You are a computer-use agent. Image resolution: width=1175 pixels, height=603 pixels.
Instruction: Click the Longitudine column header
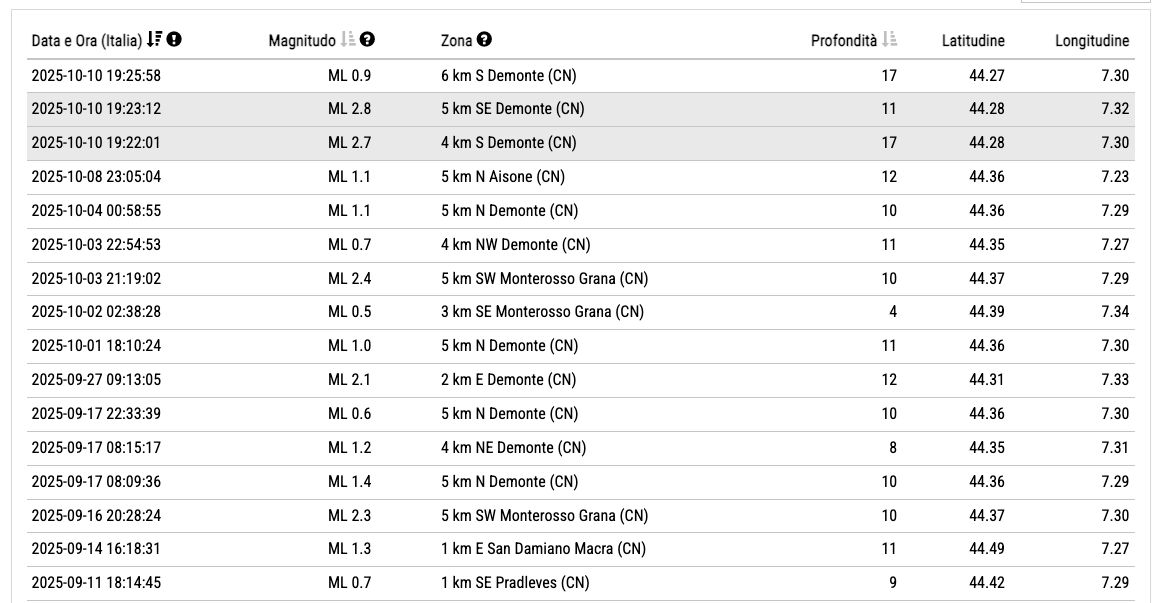tap(1092, 41)
